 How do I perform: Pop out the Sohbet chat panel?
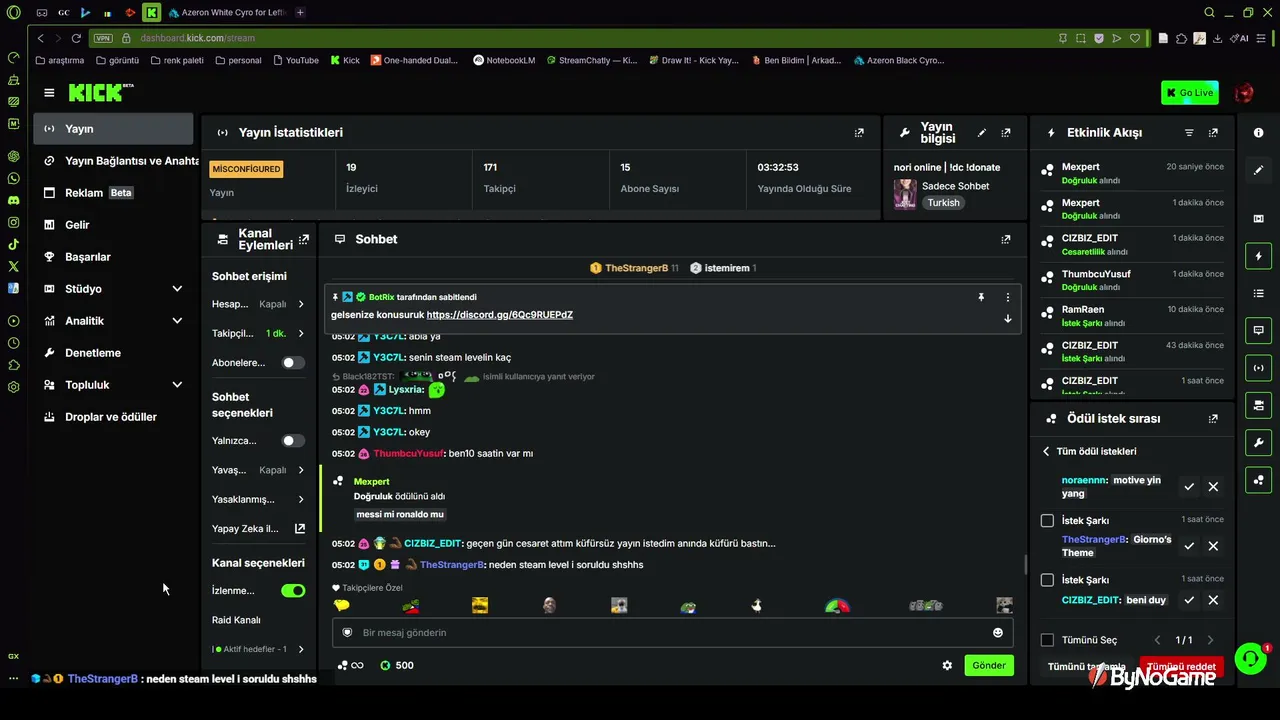(1006, 239)
